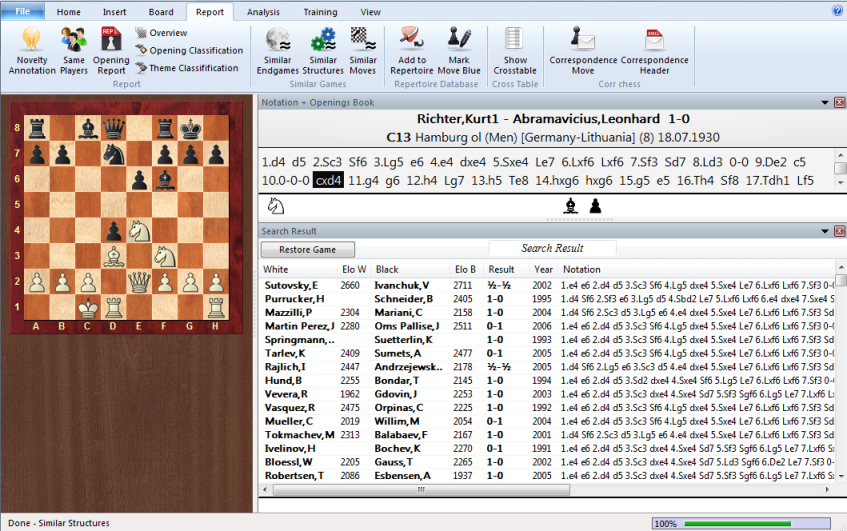This screenshot has height=531, width=847.
Task: Select white bishop on d3
Action: (113, 256)
